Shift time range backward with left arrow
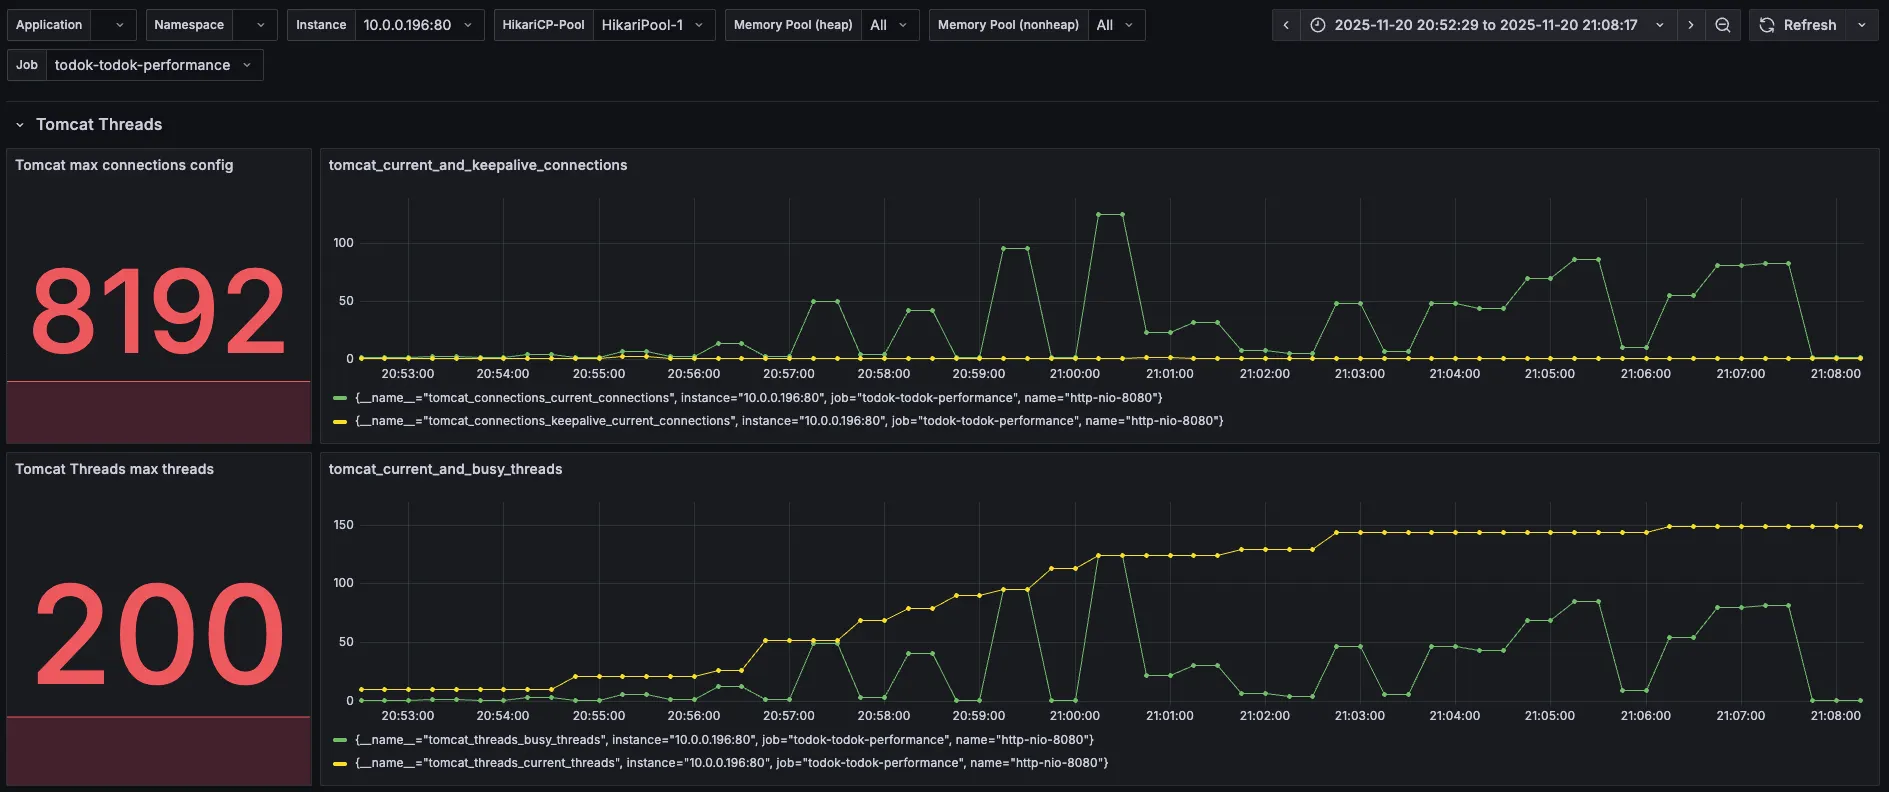Image resolution: width=1889 pixels, height=792 pixels. [1286, 25]
